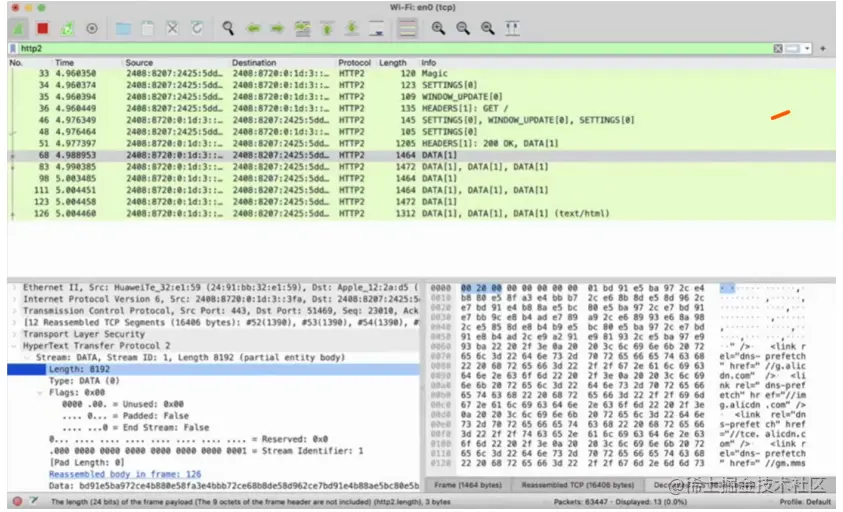
Task: Open capture options
Action: point(92,29)
